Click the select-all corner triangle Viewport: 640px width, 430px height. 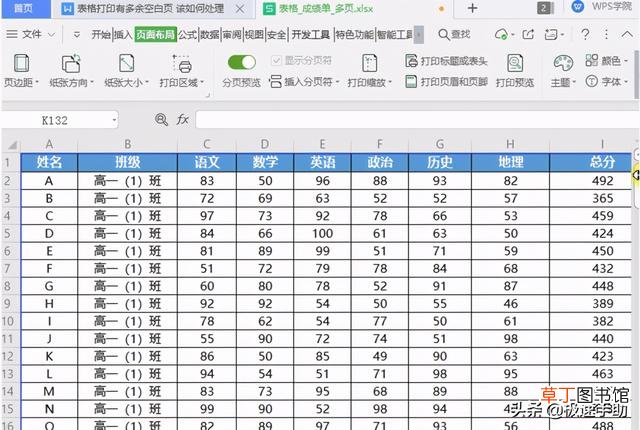(11, 144)
